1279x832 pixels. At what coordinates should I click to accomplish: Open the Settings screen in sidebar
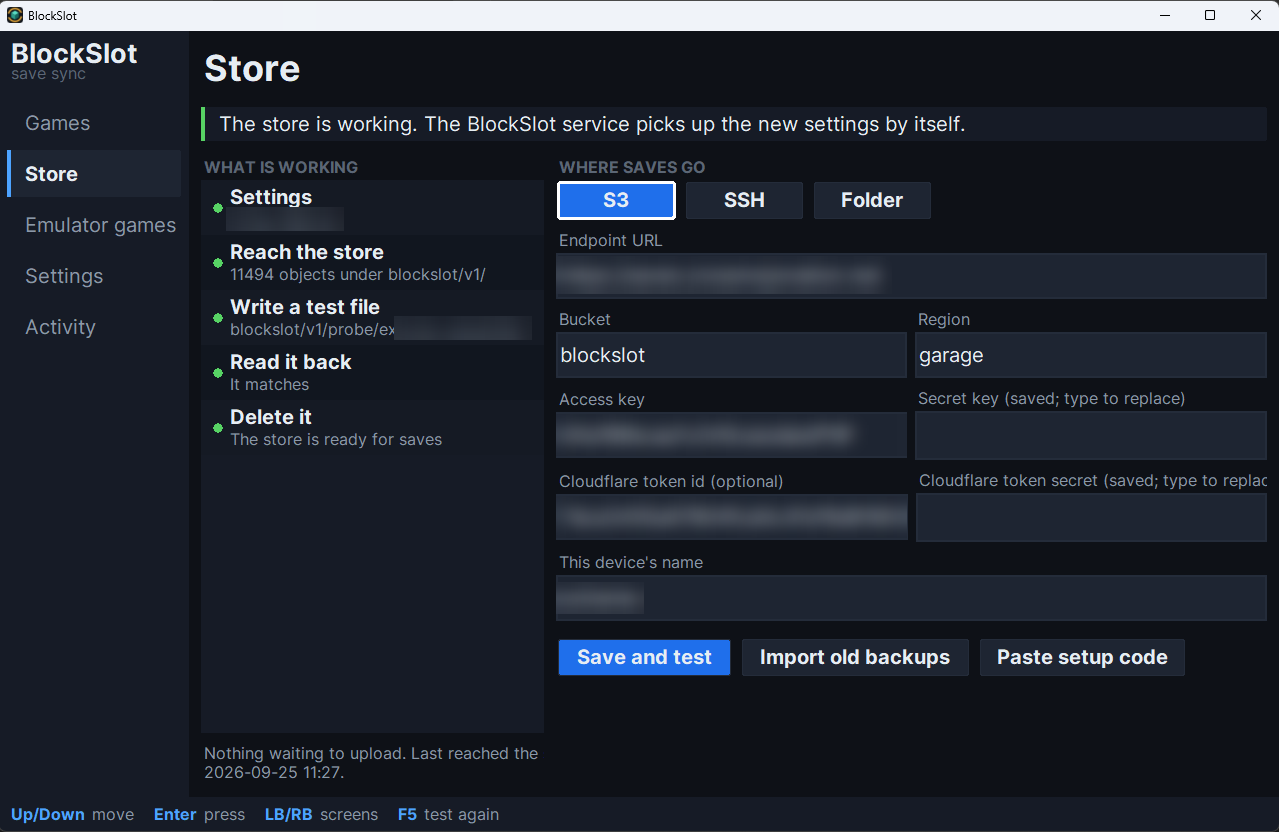tap(94, 276)
